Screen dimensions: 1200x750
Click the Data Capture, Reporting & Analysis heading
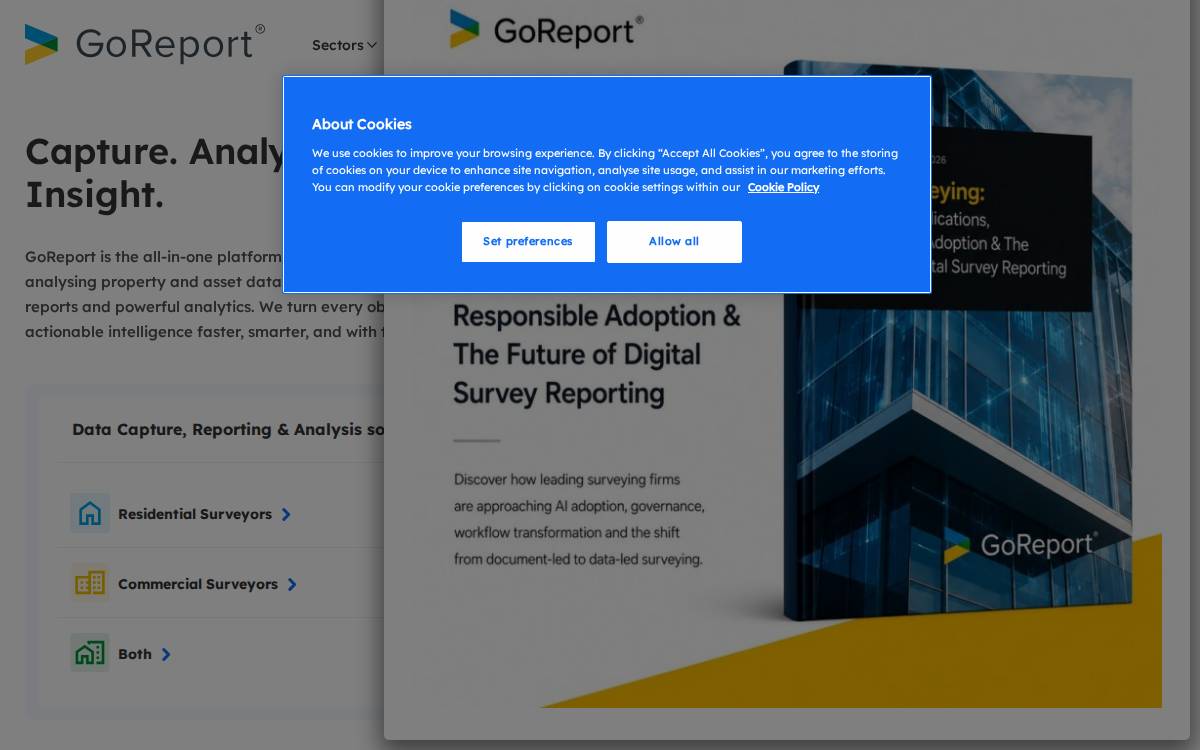(x=229, y=429)
